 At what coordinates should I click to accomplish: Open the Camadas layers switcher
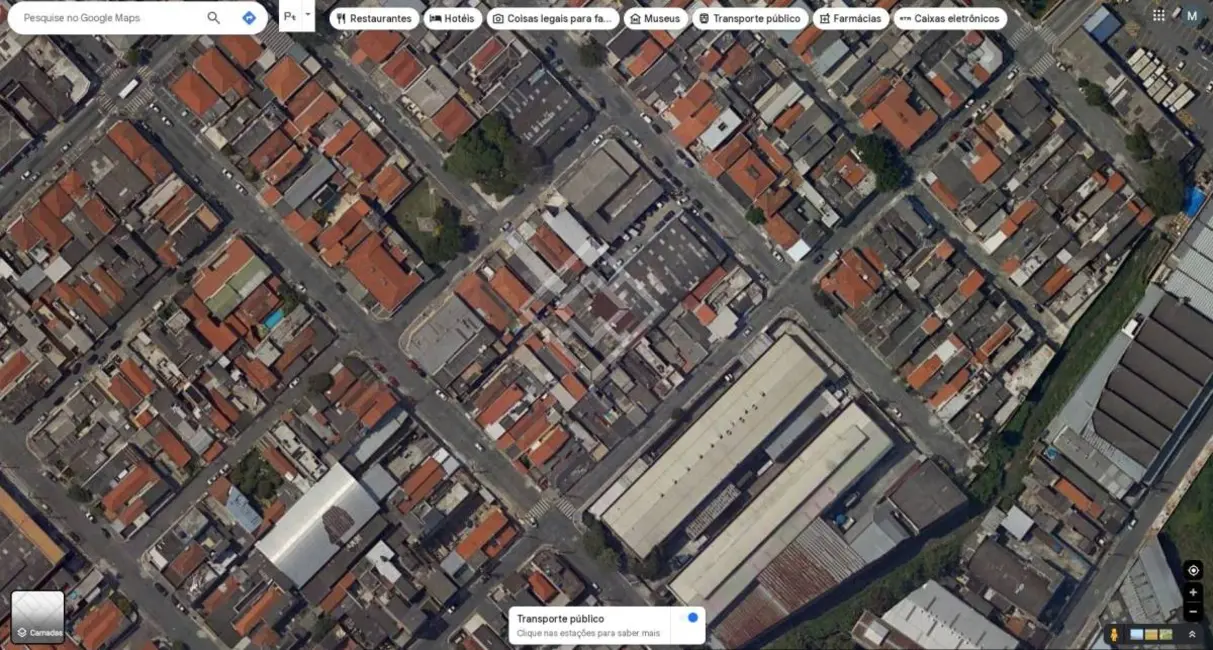38,616
